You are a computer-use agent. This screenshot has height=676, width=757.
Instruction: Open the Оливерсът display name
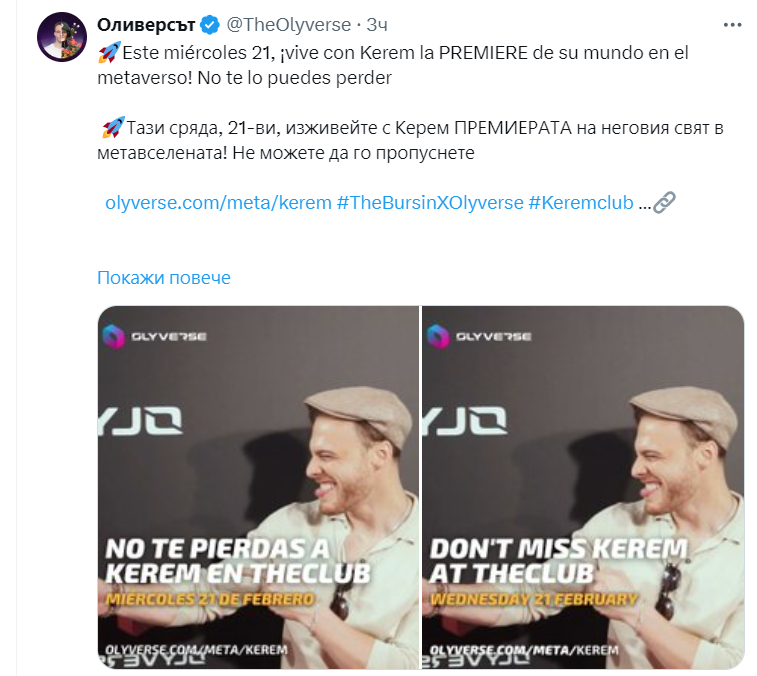coord(146,25)
